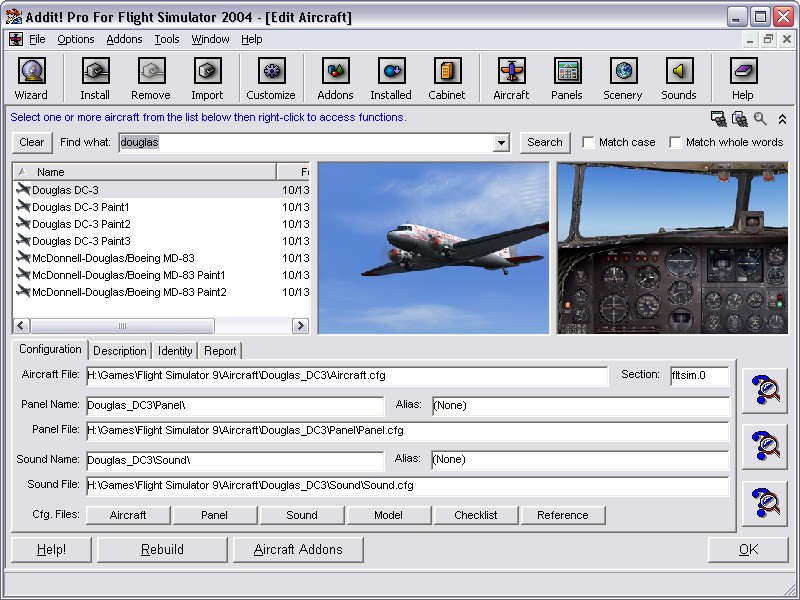Open the Customize gear toolbar icon
The width and height of the screenshot is (800, 600).
(271, 71)
